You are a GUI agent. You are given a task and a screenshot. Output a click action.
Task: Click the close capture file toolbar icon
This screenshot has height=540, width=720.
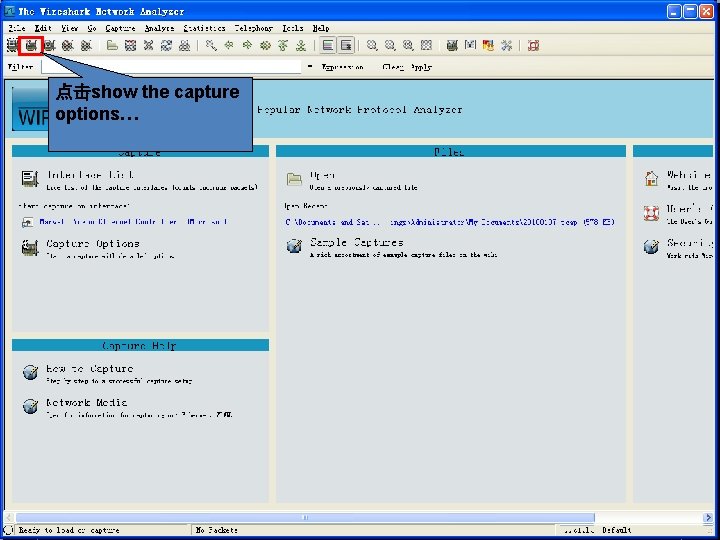148,45
